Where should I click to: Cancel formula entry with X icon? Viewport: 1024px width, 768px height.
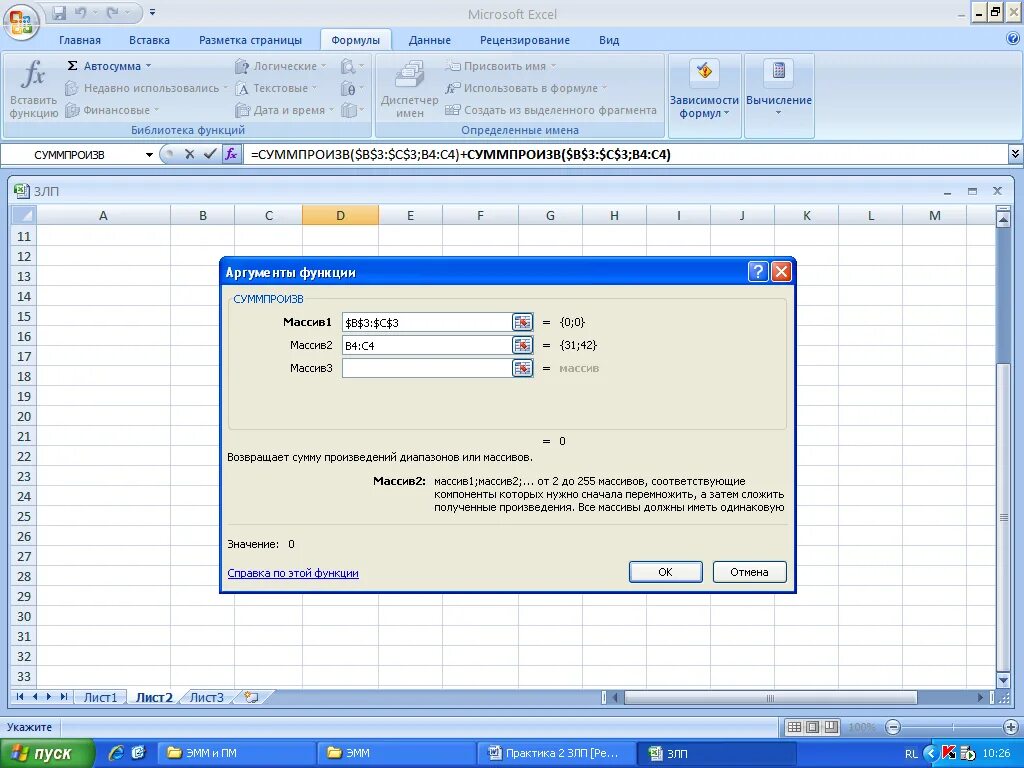(189, 154)
